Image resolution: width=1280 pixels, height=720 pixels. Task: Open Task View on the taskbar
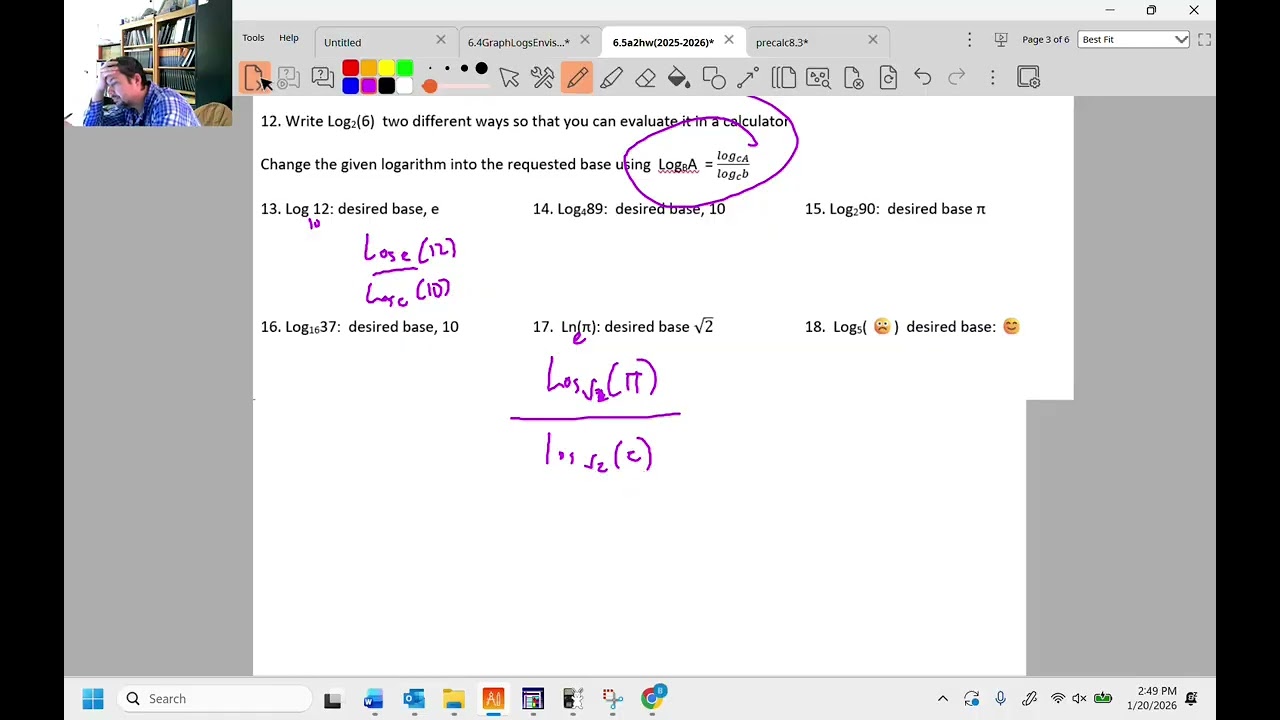pyautogui.click(x=332, y=699)
